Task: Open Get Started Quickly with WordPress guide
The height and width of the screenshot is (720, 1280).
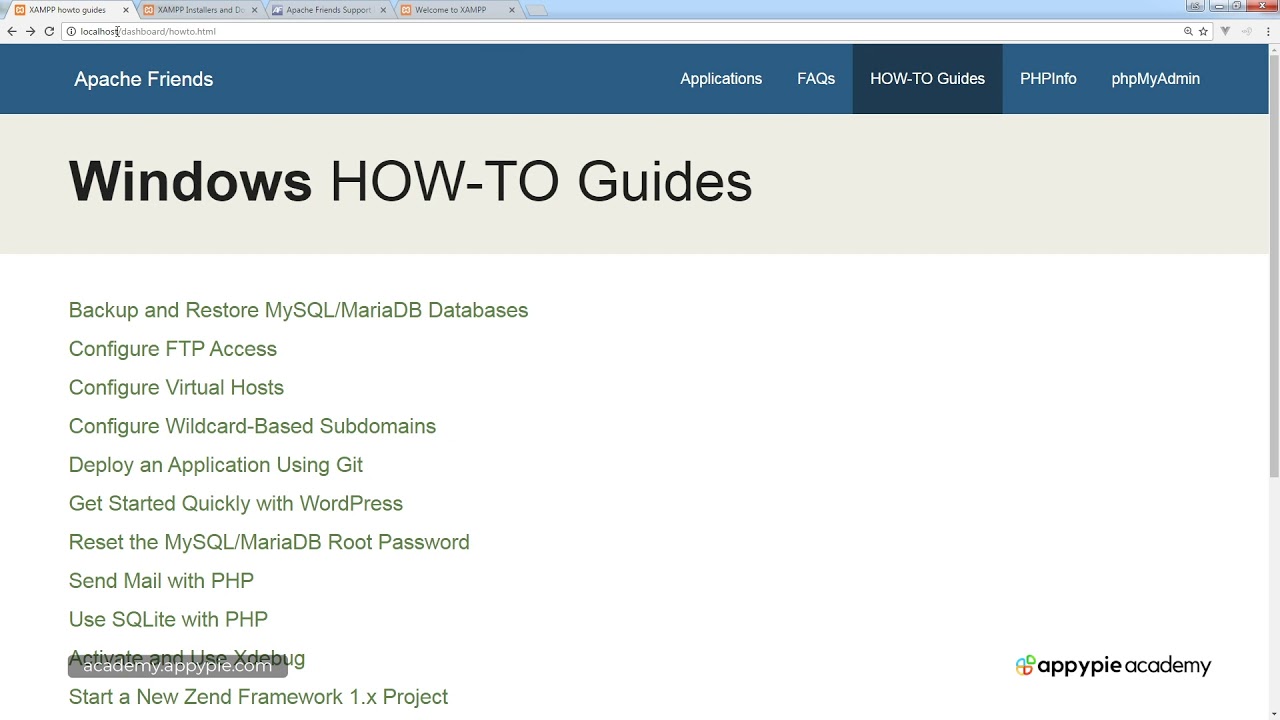Action: click(236, 503)
